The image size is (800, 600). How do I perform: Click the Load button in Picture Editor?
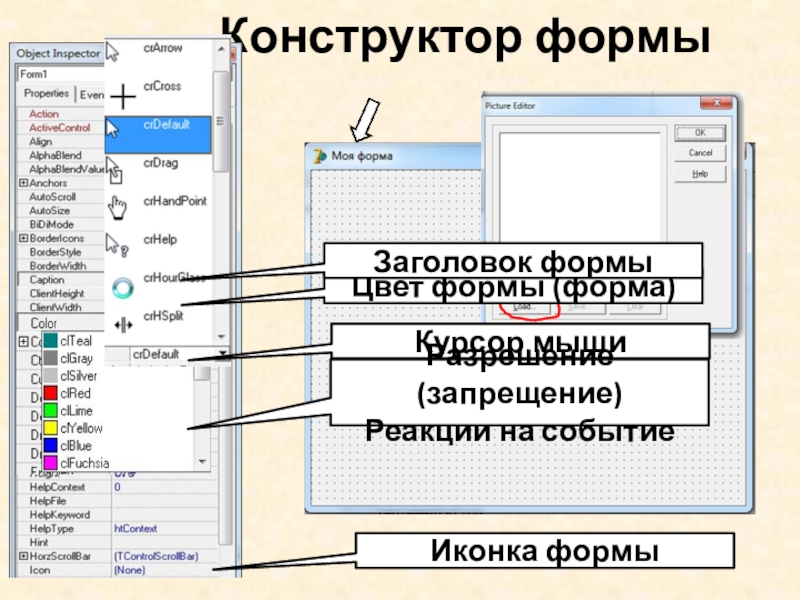(x=525, y=307)
